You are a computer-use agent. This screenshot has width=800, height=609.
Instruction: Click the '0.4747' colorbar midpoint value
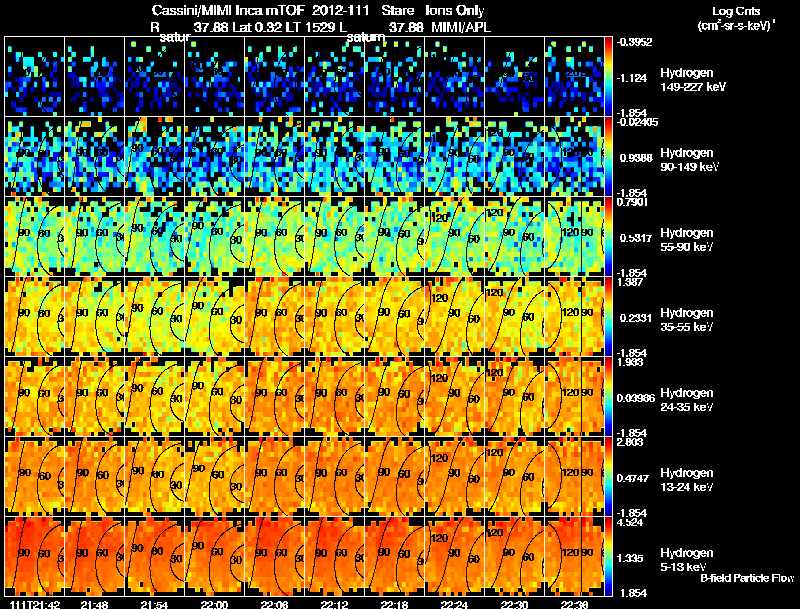(x=634, y=478)
